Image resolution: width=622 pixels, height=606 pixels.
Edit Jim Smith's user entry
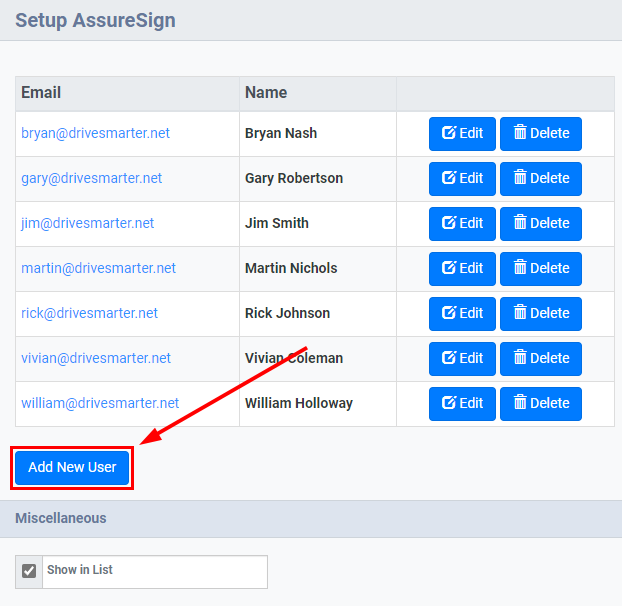coord(462,224)
